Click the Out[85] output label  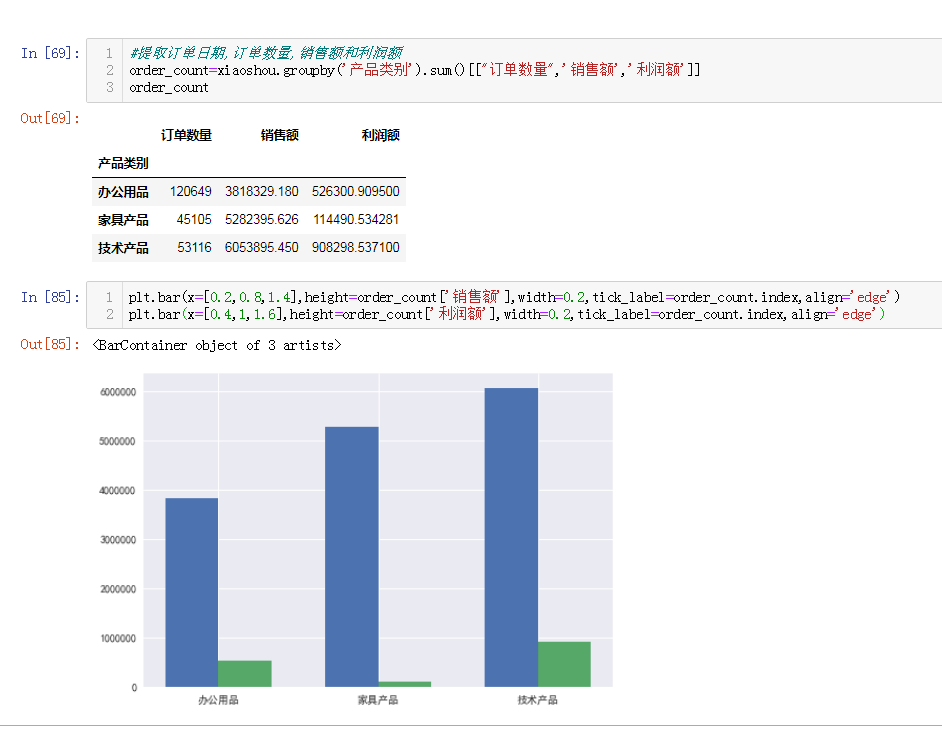(50, 344)
